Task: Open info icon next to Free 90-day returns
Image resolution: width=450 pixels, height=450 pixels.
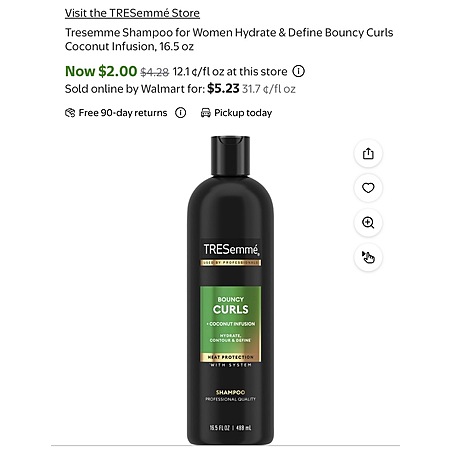Action: (180, 113)
